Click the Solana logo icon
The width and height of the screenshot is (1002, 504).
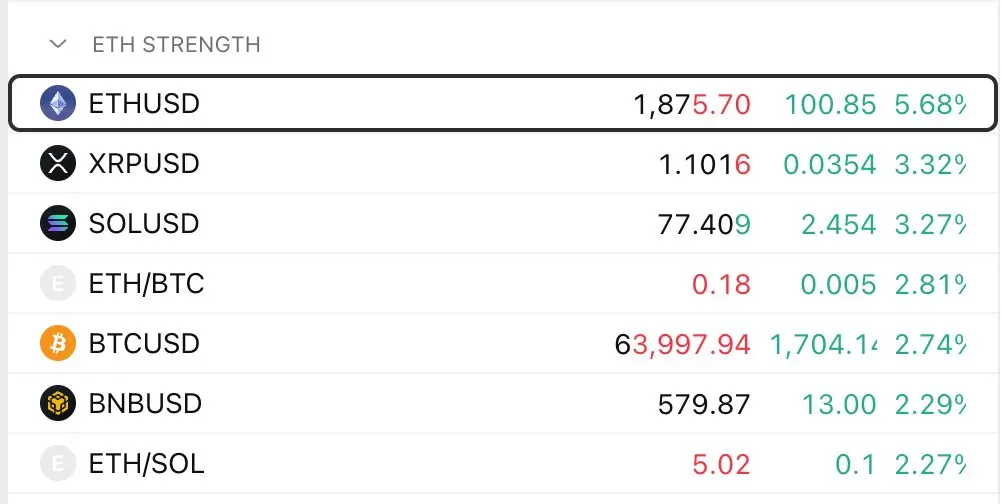tap(58, 223)
